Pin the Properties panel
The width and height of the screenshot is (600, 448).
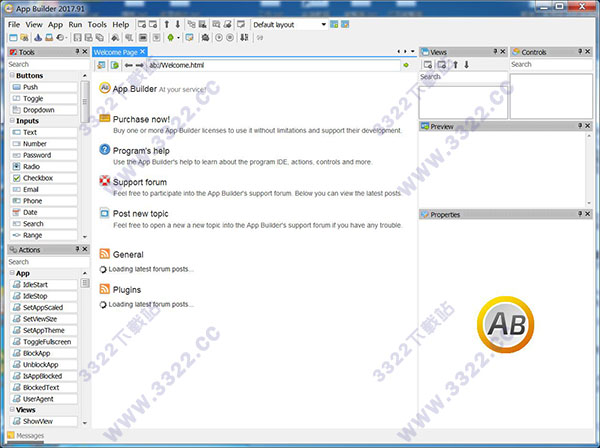(580, 214)
